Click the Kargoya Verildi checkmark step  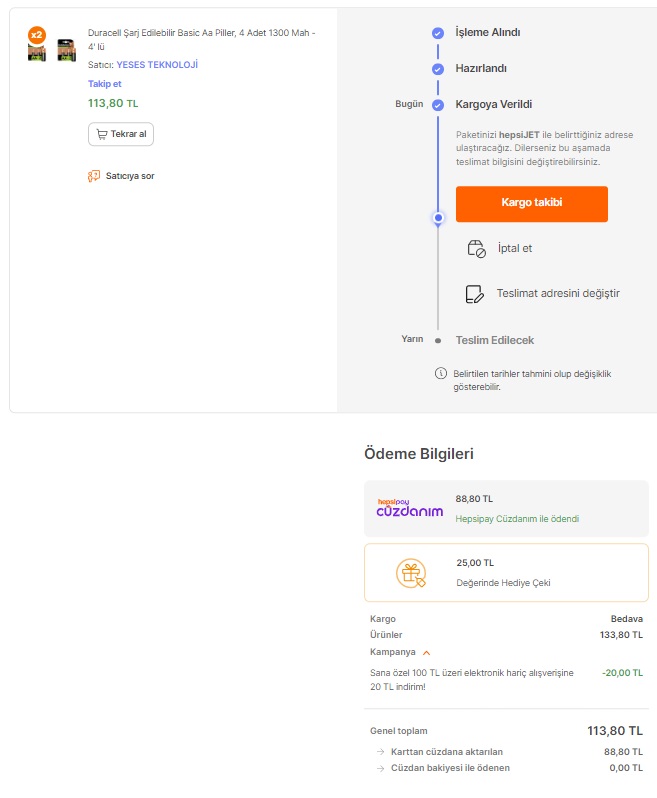click(438, 105)
